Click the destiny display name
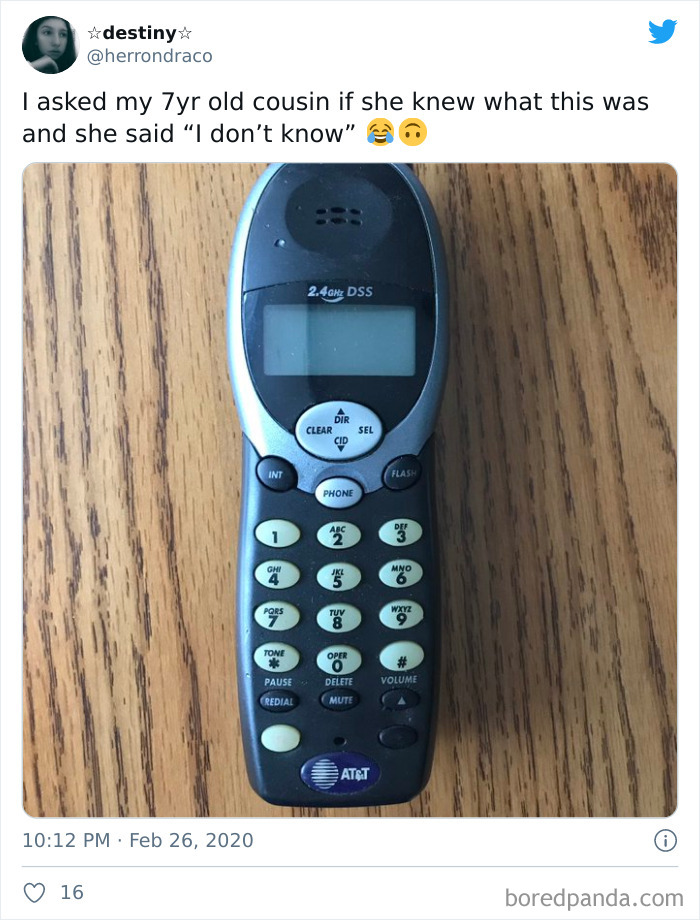 point(140,33)
